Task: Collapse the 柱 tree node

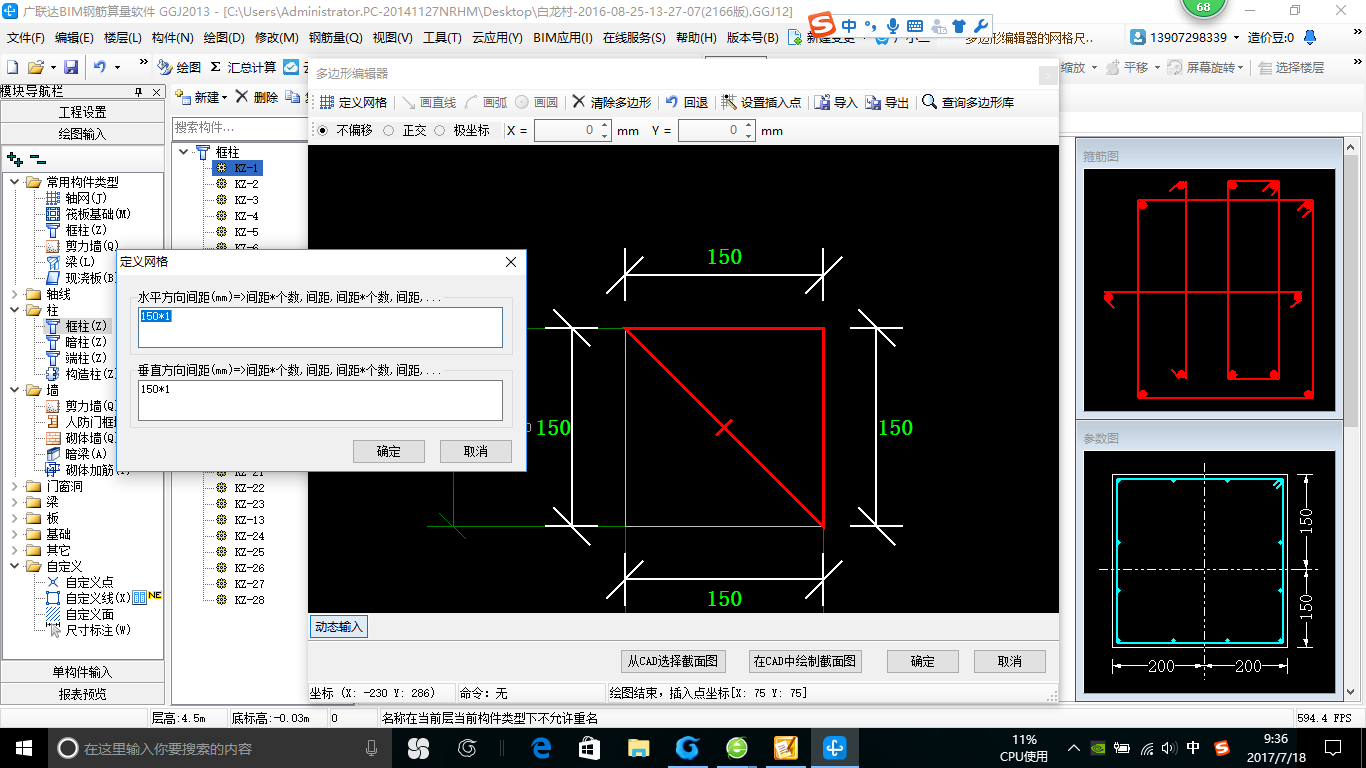Action: point(15,310)
